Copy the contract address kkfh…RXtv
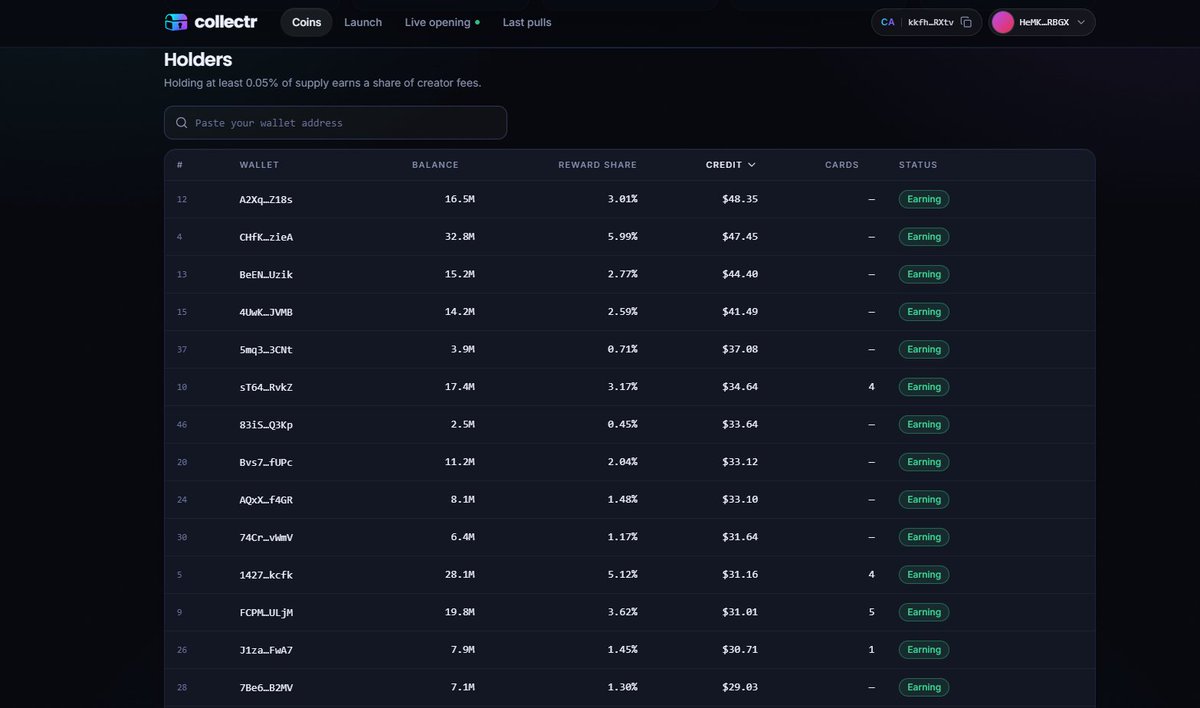This screenshot has height=708, width=1200. (966, 22)
